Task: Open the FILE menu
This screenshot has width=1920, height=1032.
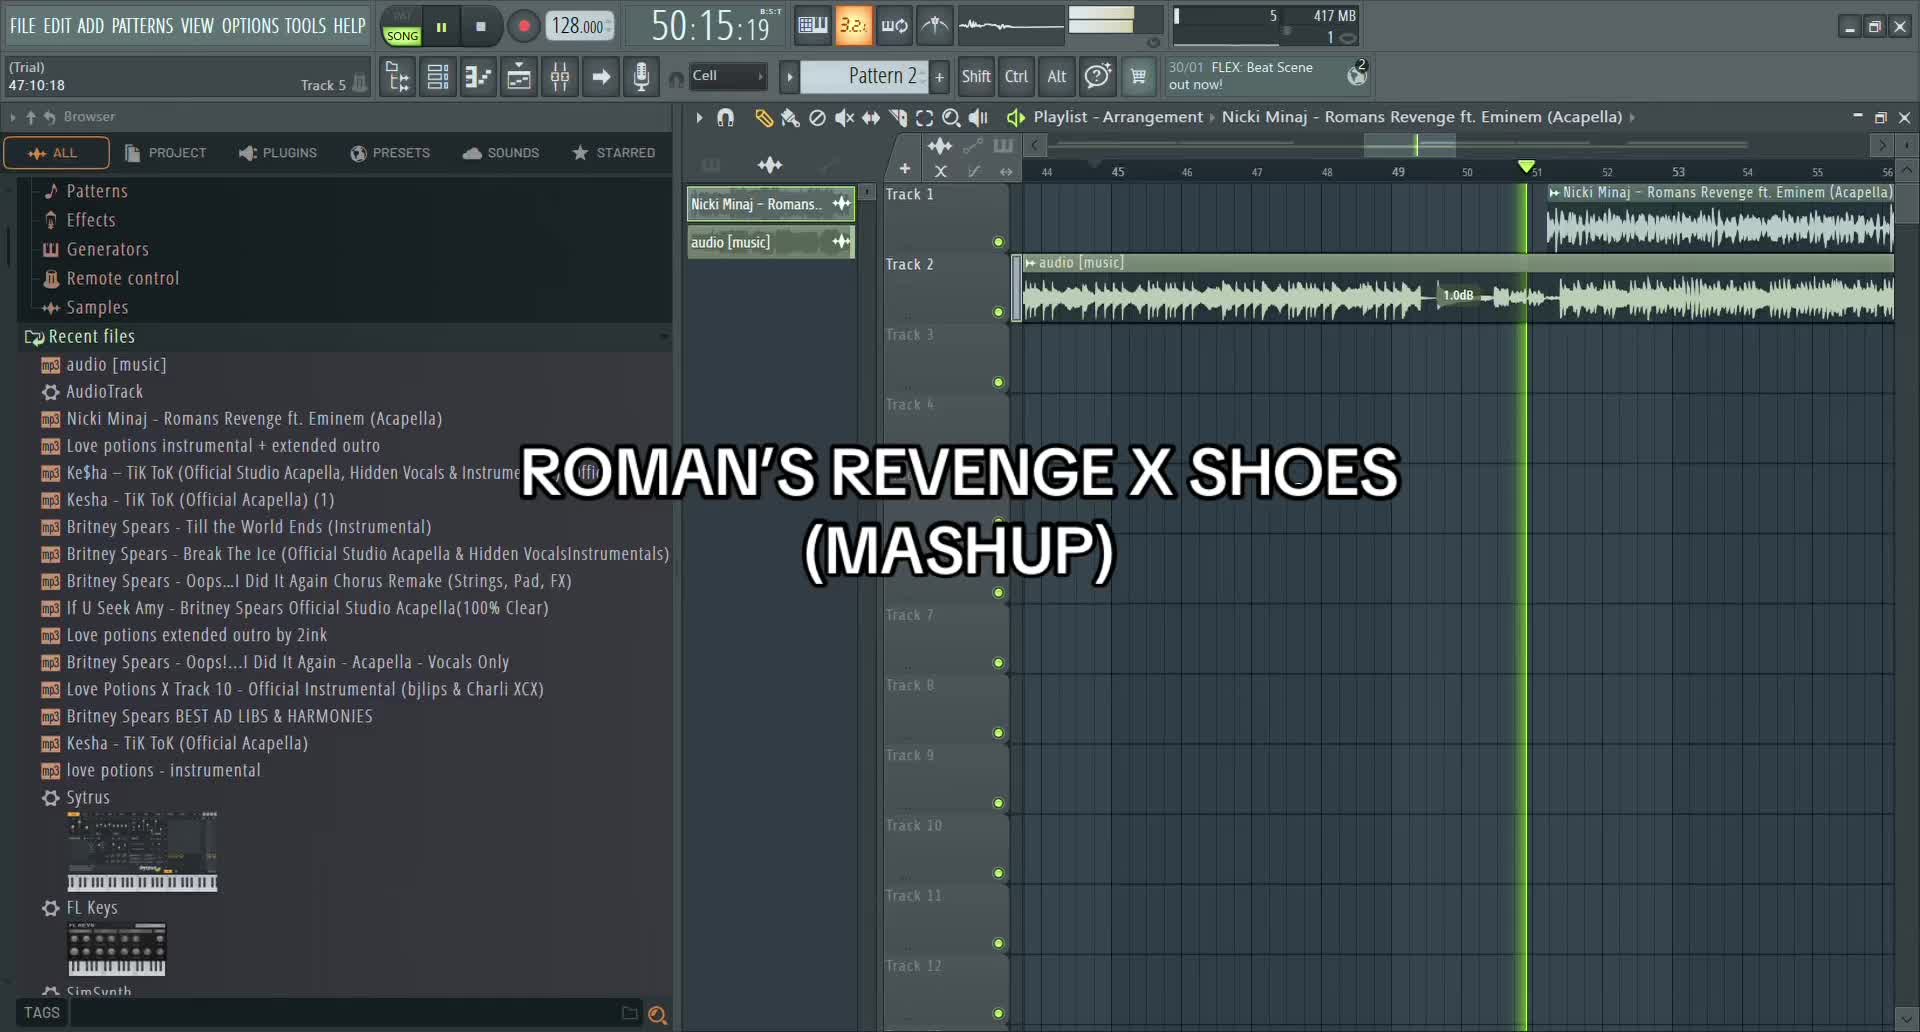Action: point(22,26)
